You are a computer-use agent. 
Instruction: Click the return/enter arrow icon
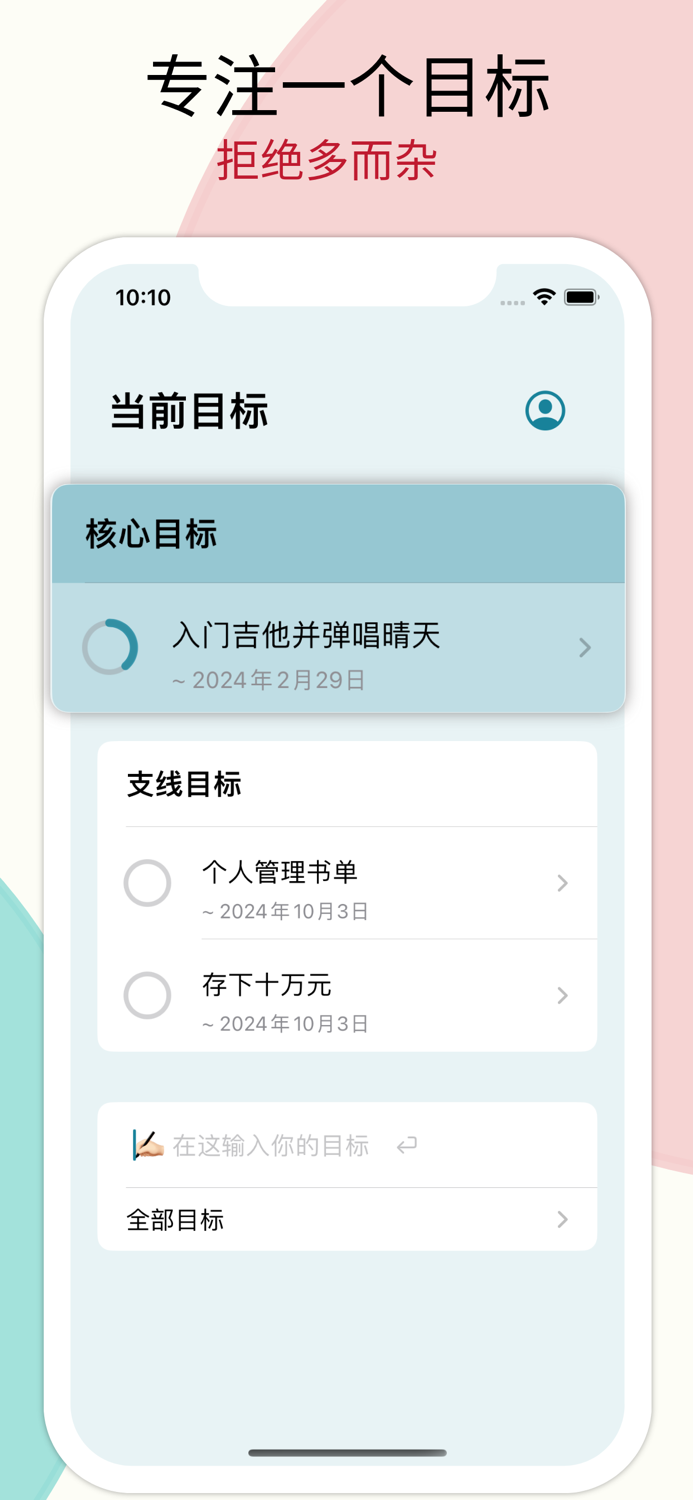408,1146
